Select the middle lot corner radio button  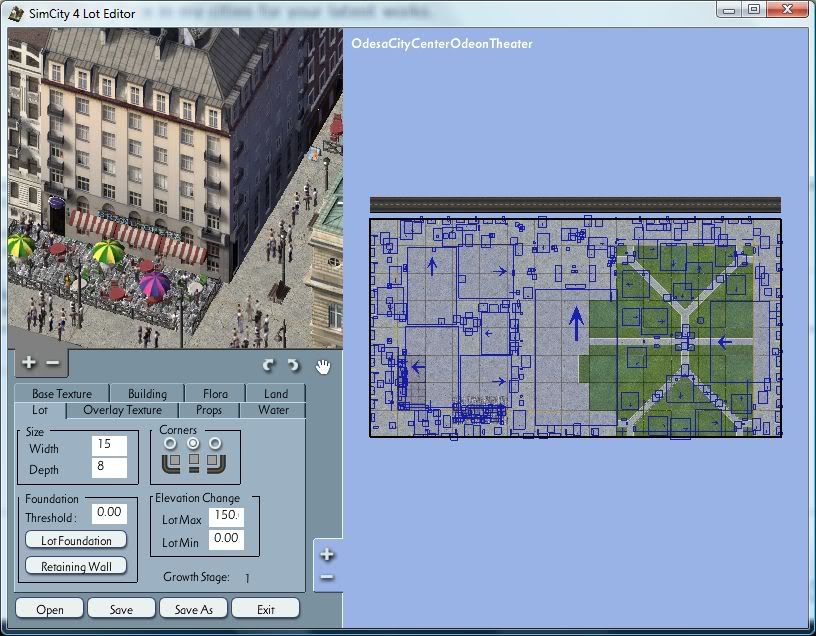tap(193, 444)
